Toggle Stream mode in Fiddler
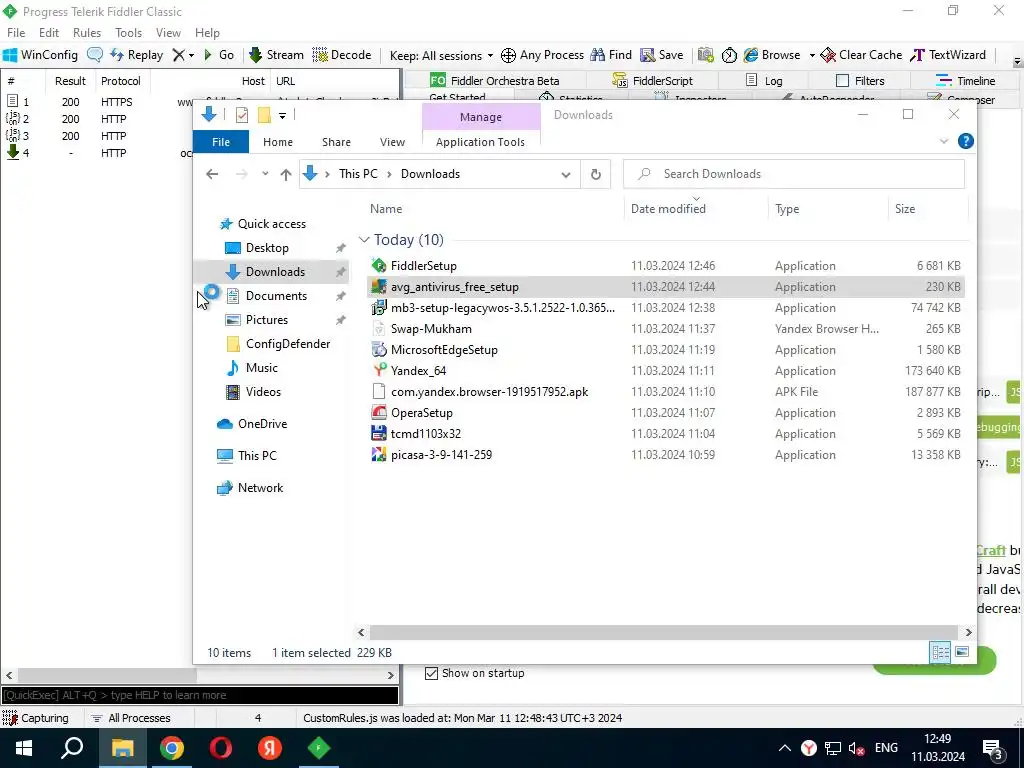The height and width of the screenshot is (768, 1024). pos(276,55)
